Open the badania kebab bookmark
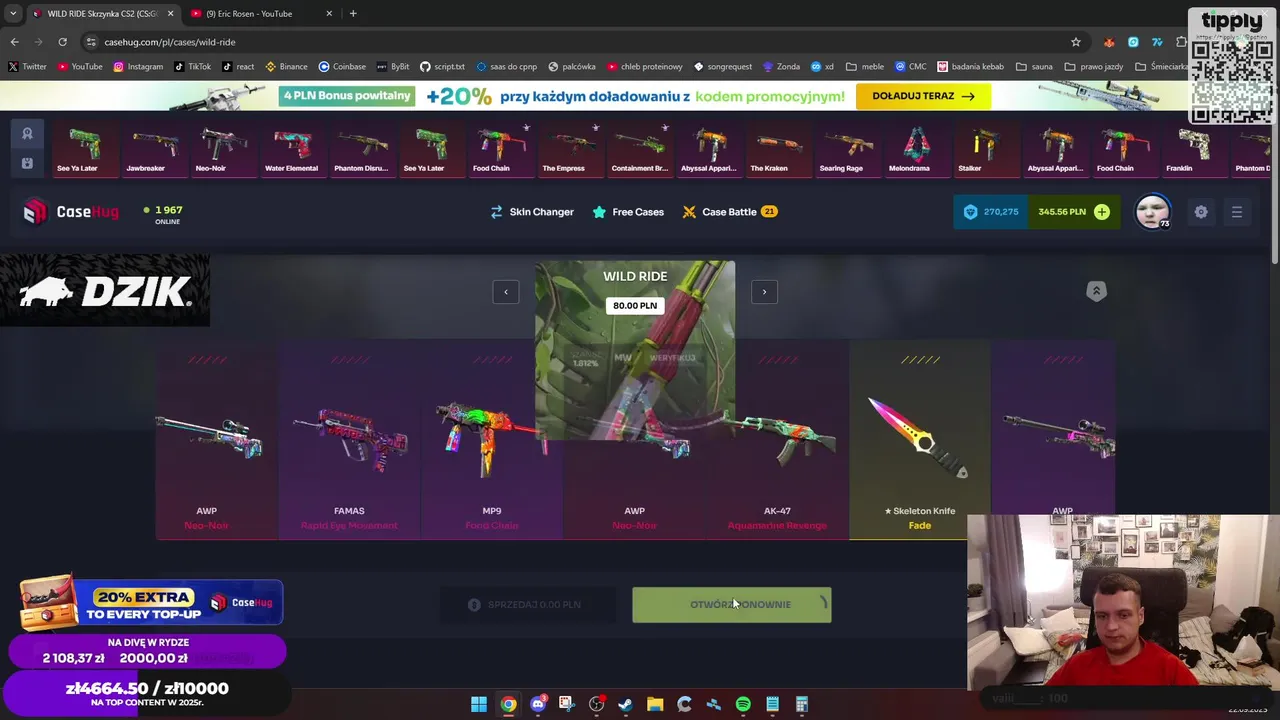The height and width of the screenshot is (720, 1280). pyautogui.click(x=970, y=67)
